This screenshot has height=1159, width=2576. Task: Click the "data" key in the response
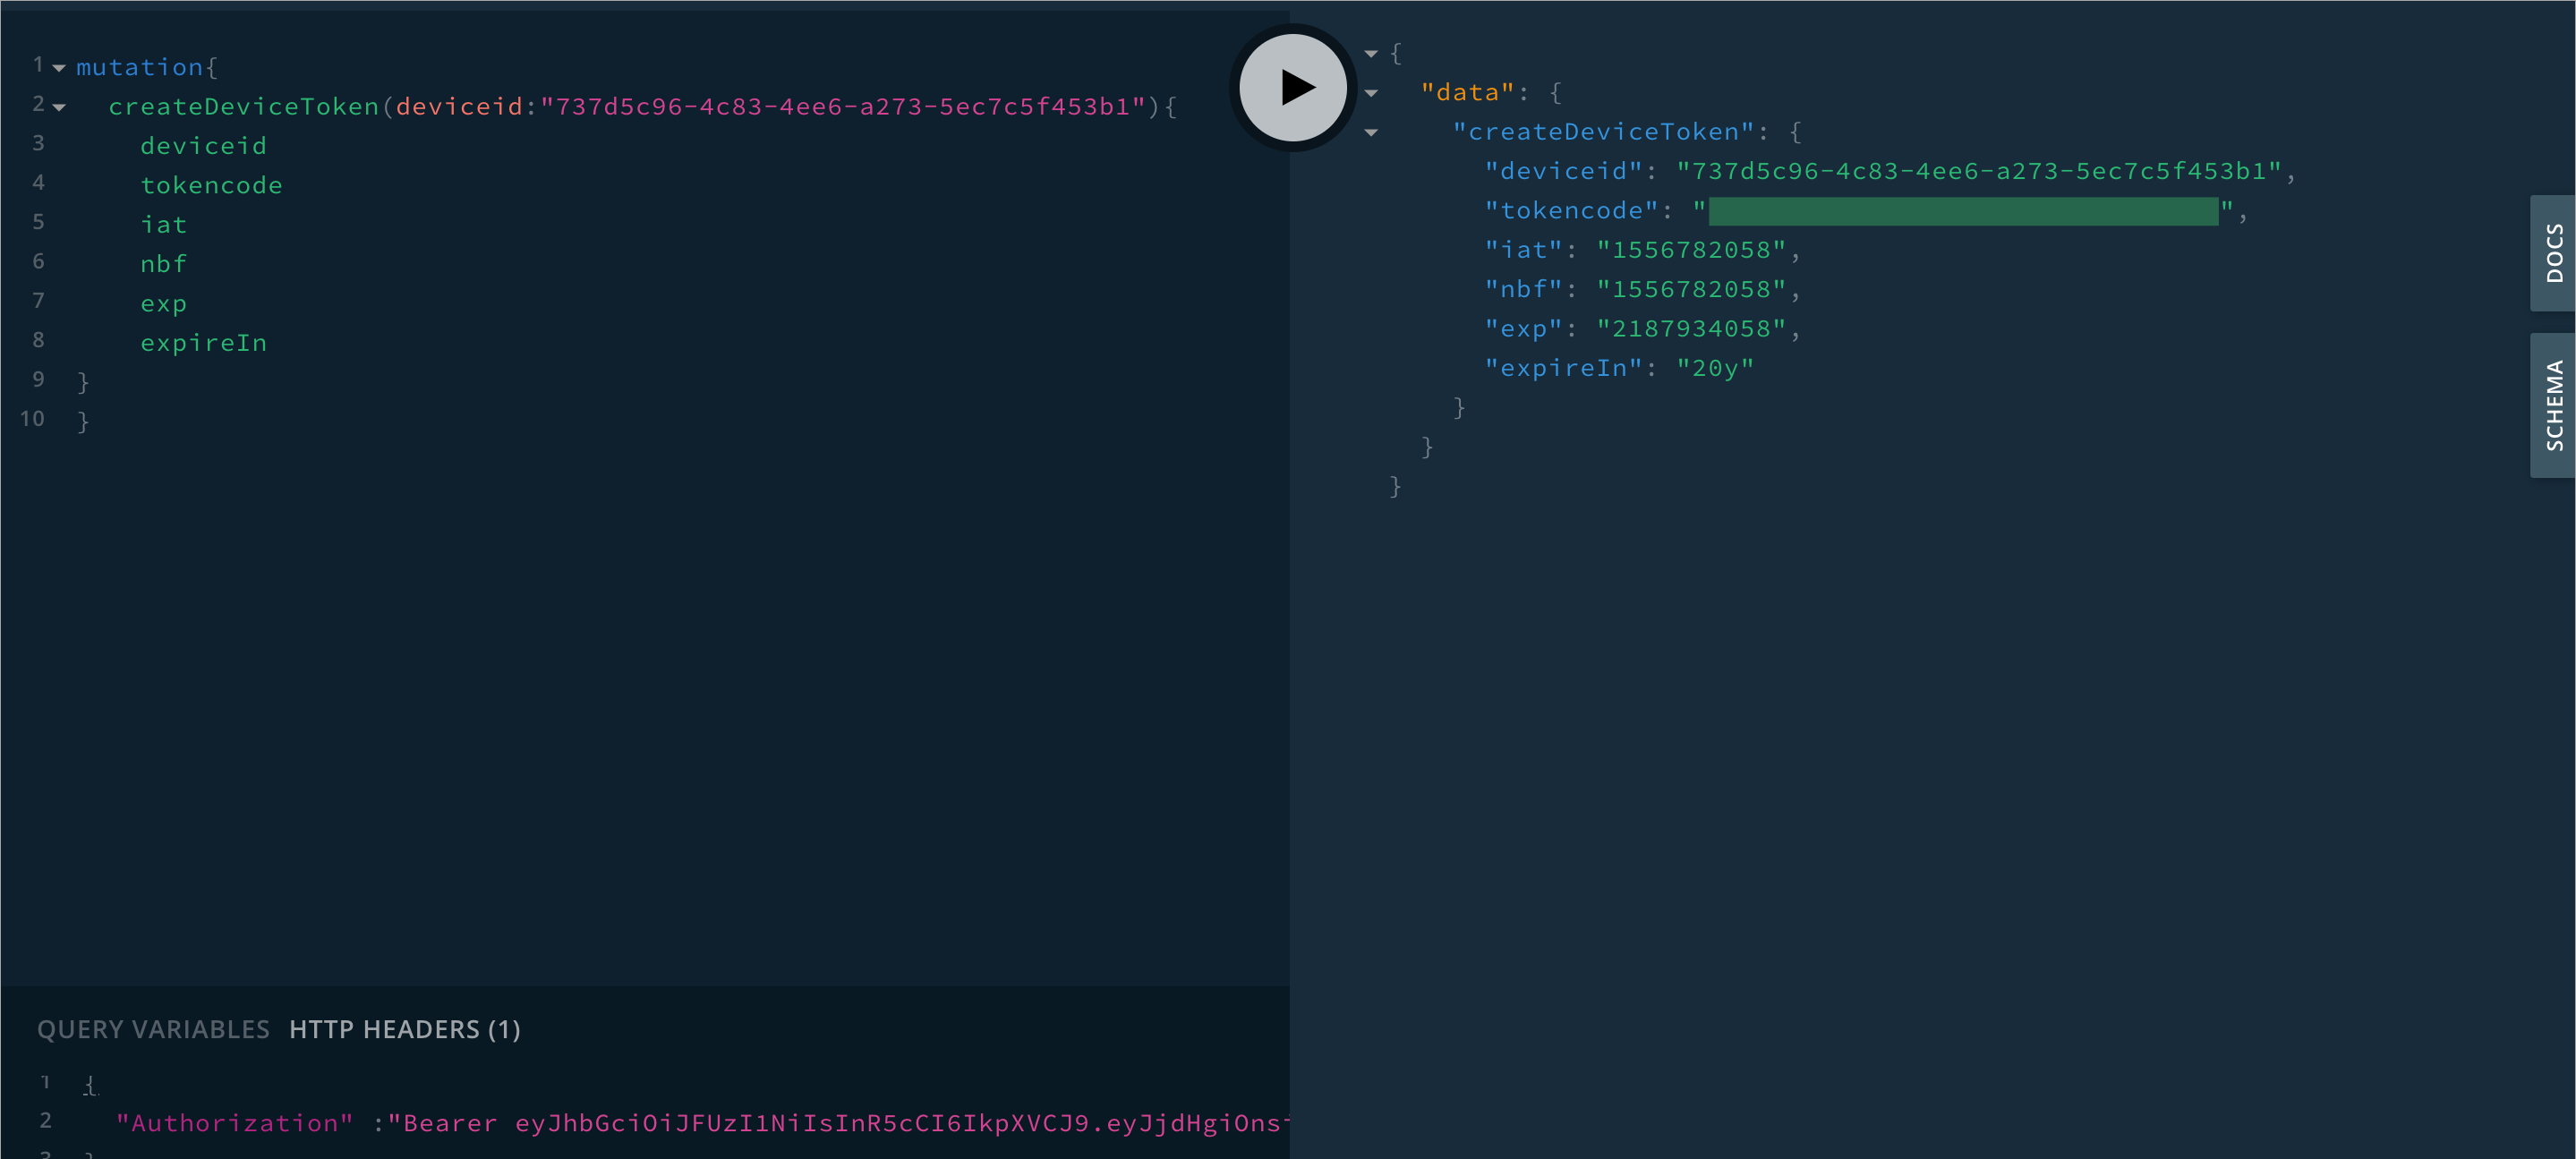point(1468,92)
